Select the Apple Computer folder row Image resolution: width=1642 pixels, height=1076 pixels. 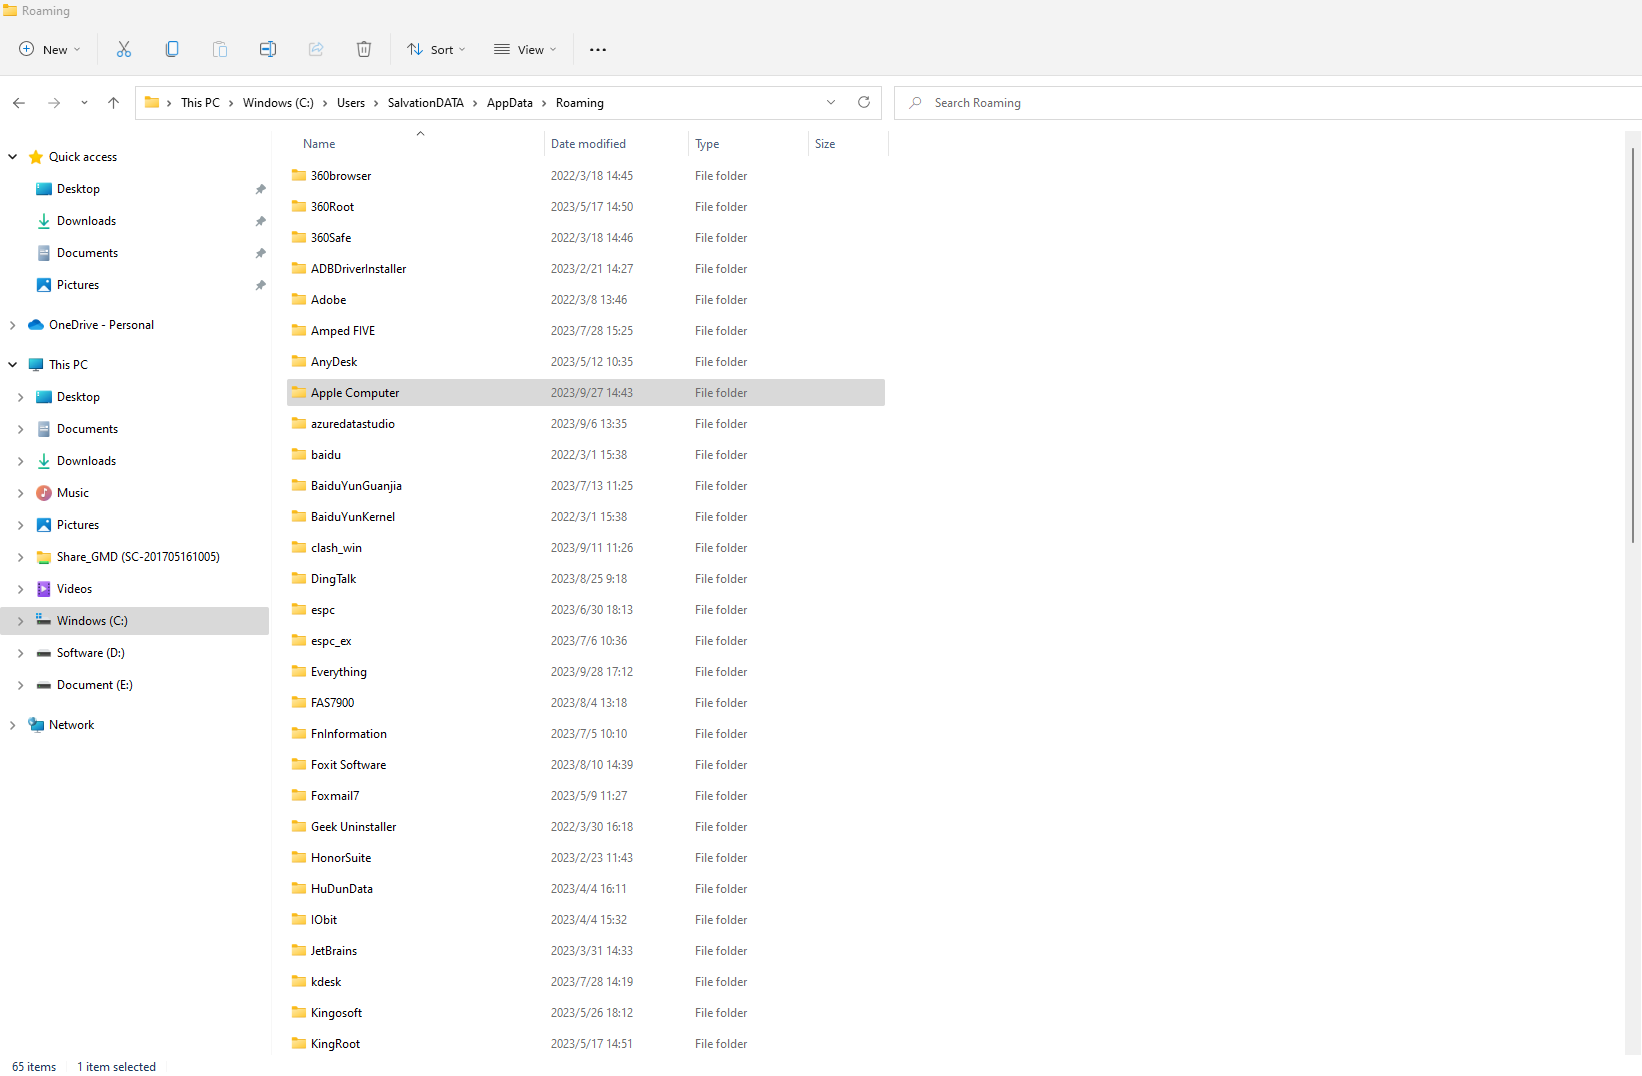coord(586,393)
